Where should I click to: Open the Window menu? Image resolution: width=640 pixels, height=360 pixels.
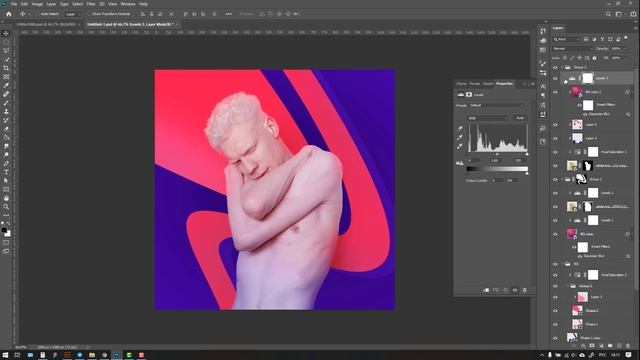point(128,4)
